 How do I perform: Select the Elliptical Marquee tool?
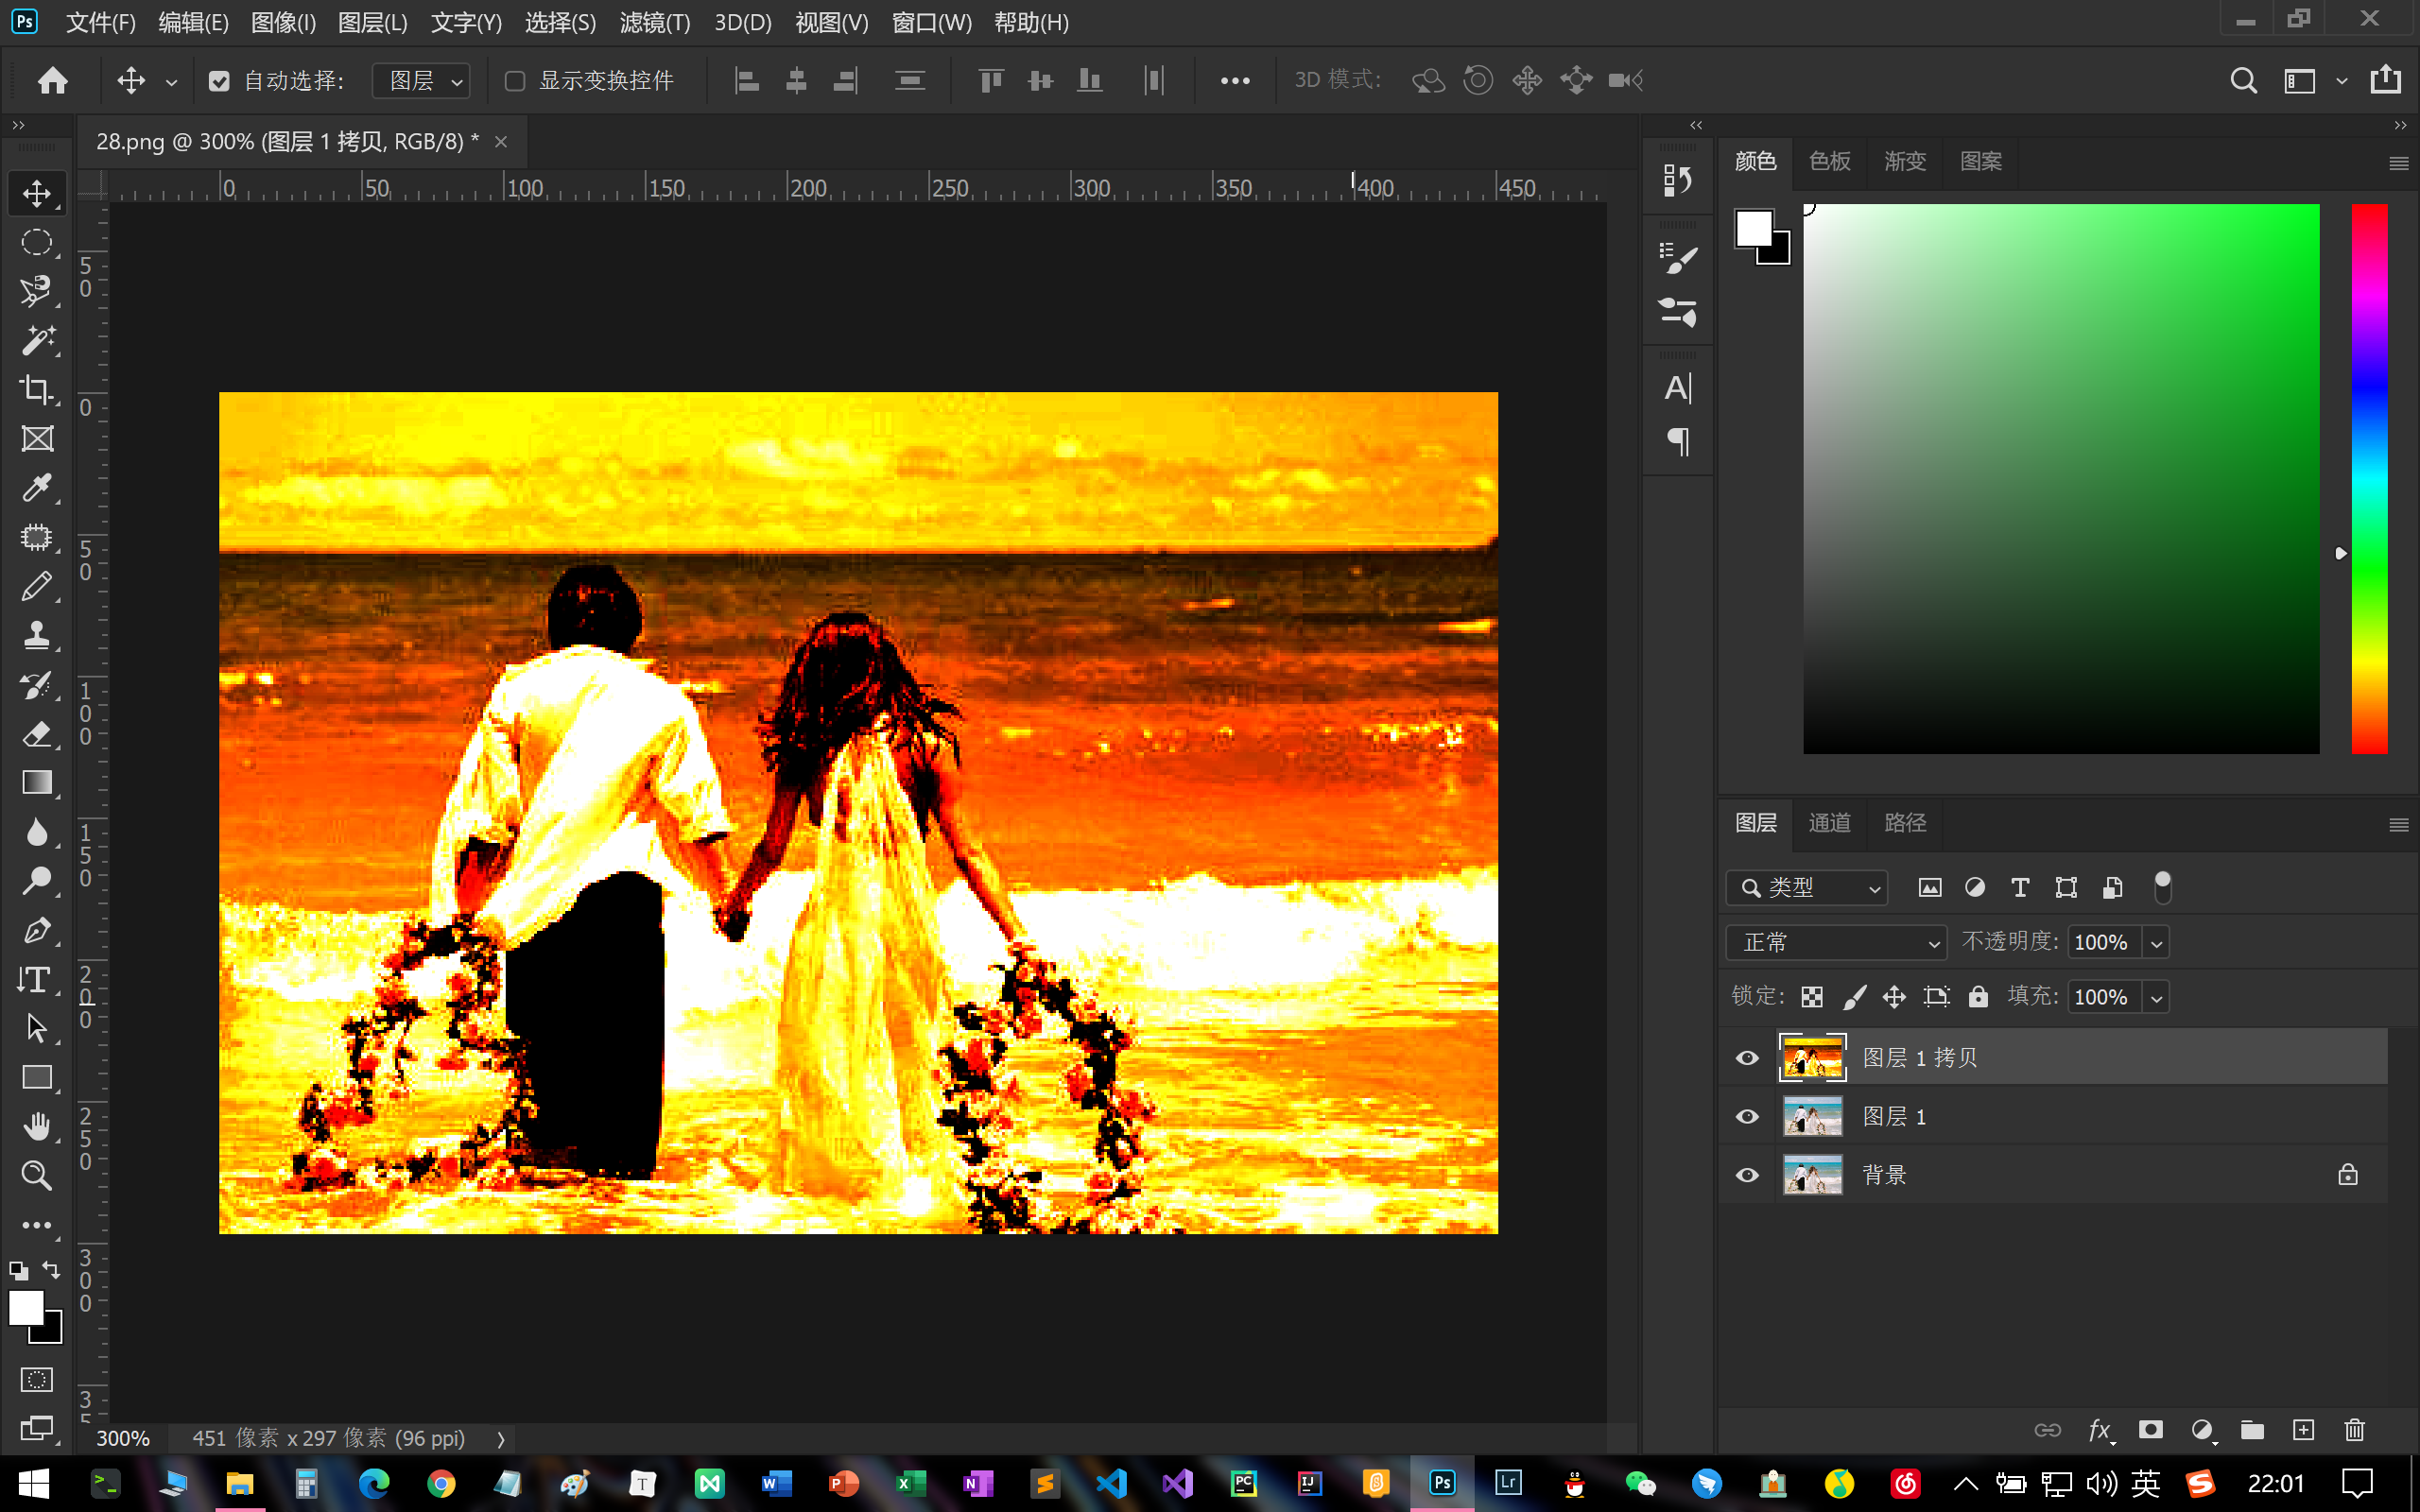click(37, 242)
